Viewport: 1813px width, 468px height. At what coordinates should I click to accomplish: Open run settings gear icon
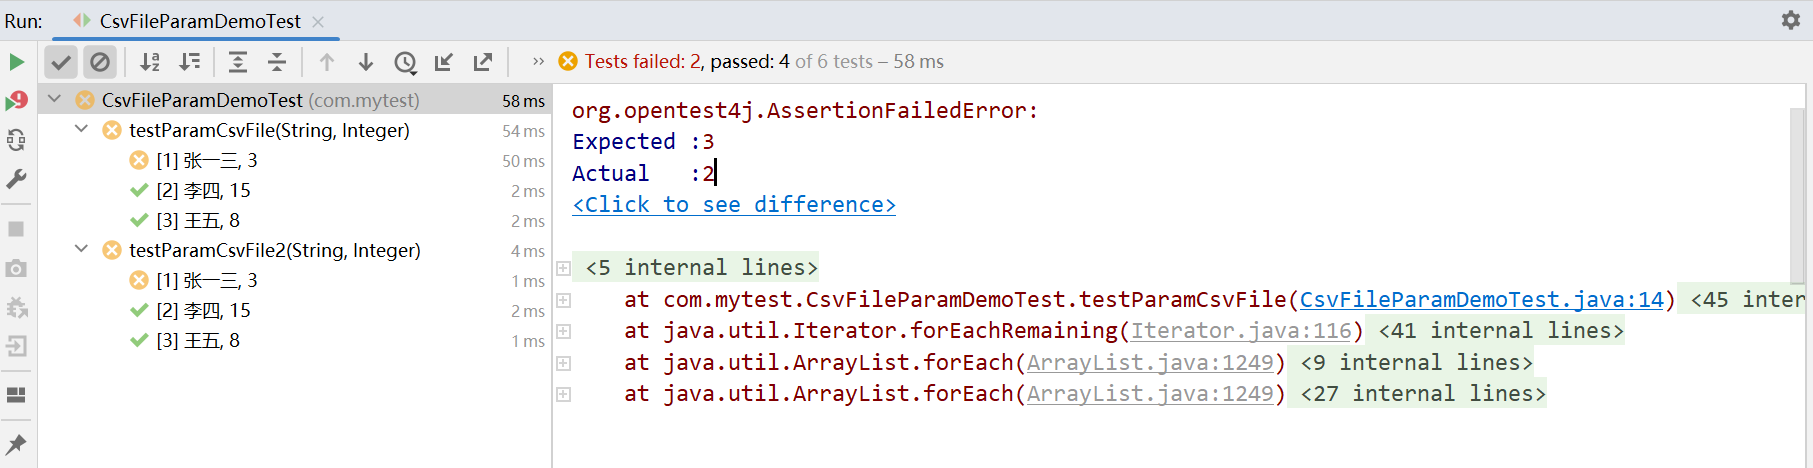click(x=1790, y=20)
